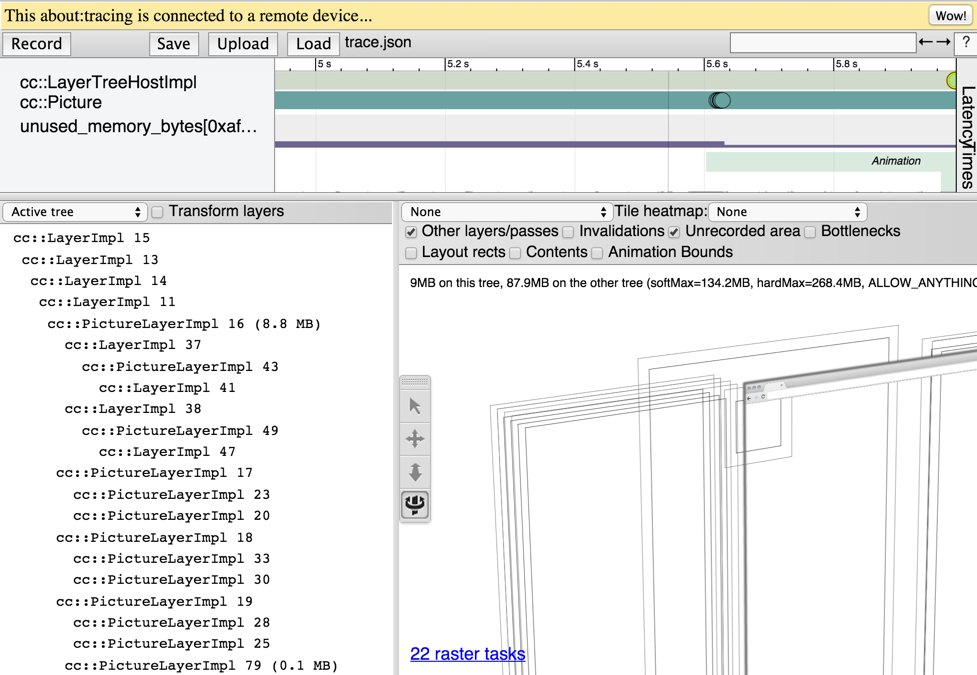Open the Latency Times side tab
Screen dimensions: 977x675
click(967, 137)
